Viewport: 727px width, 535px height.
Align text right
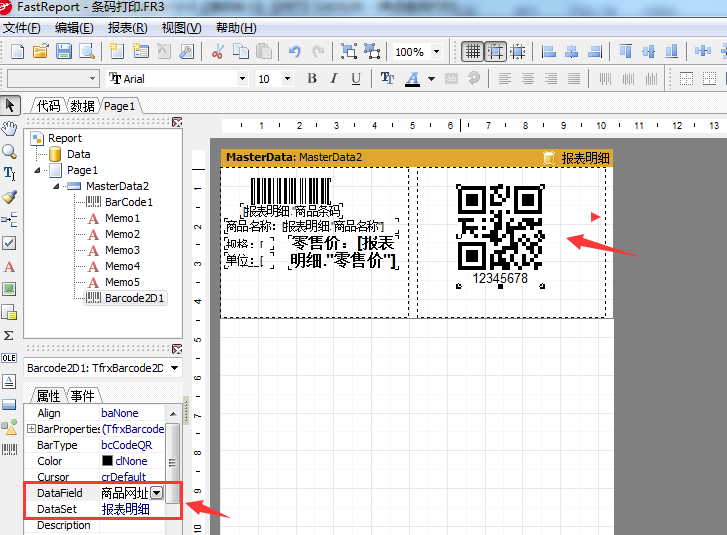coord(551,79)
